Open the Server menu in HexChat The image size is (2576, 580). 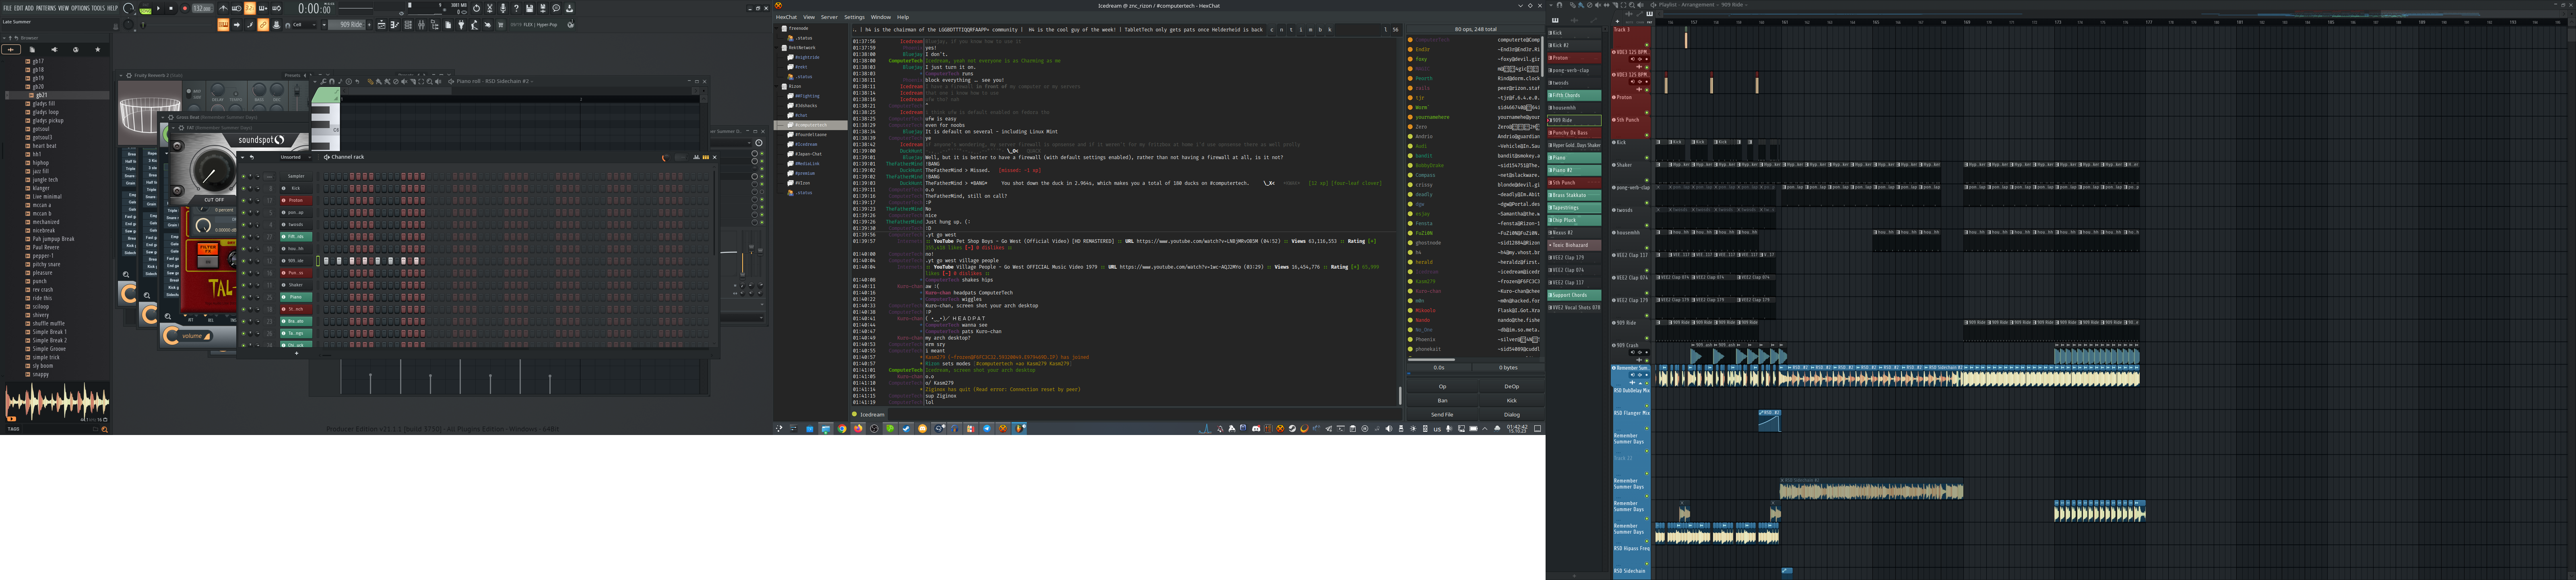tap(829, 17)
